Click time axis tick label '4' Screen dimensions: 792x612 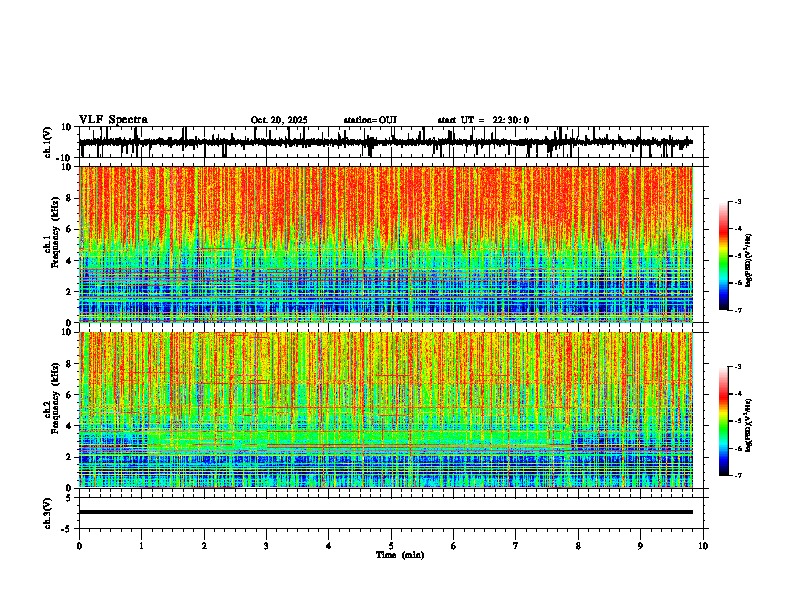329,546
